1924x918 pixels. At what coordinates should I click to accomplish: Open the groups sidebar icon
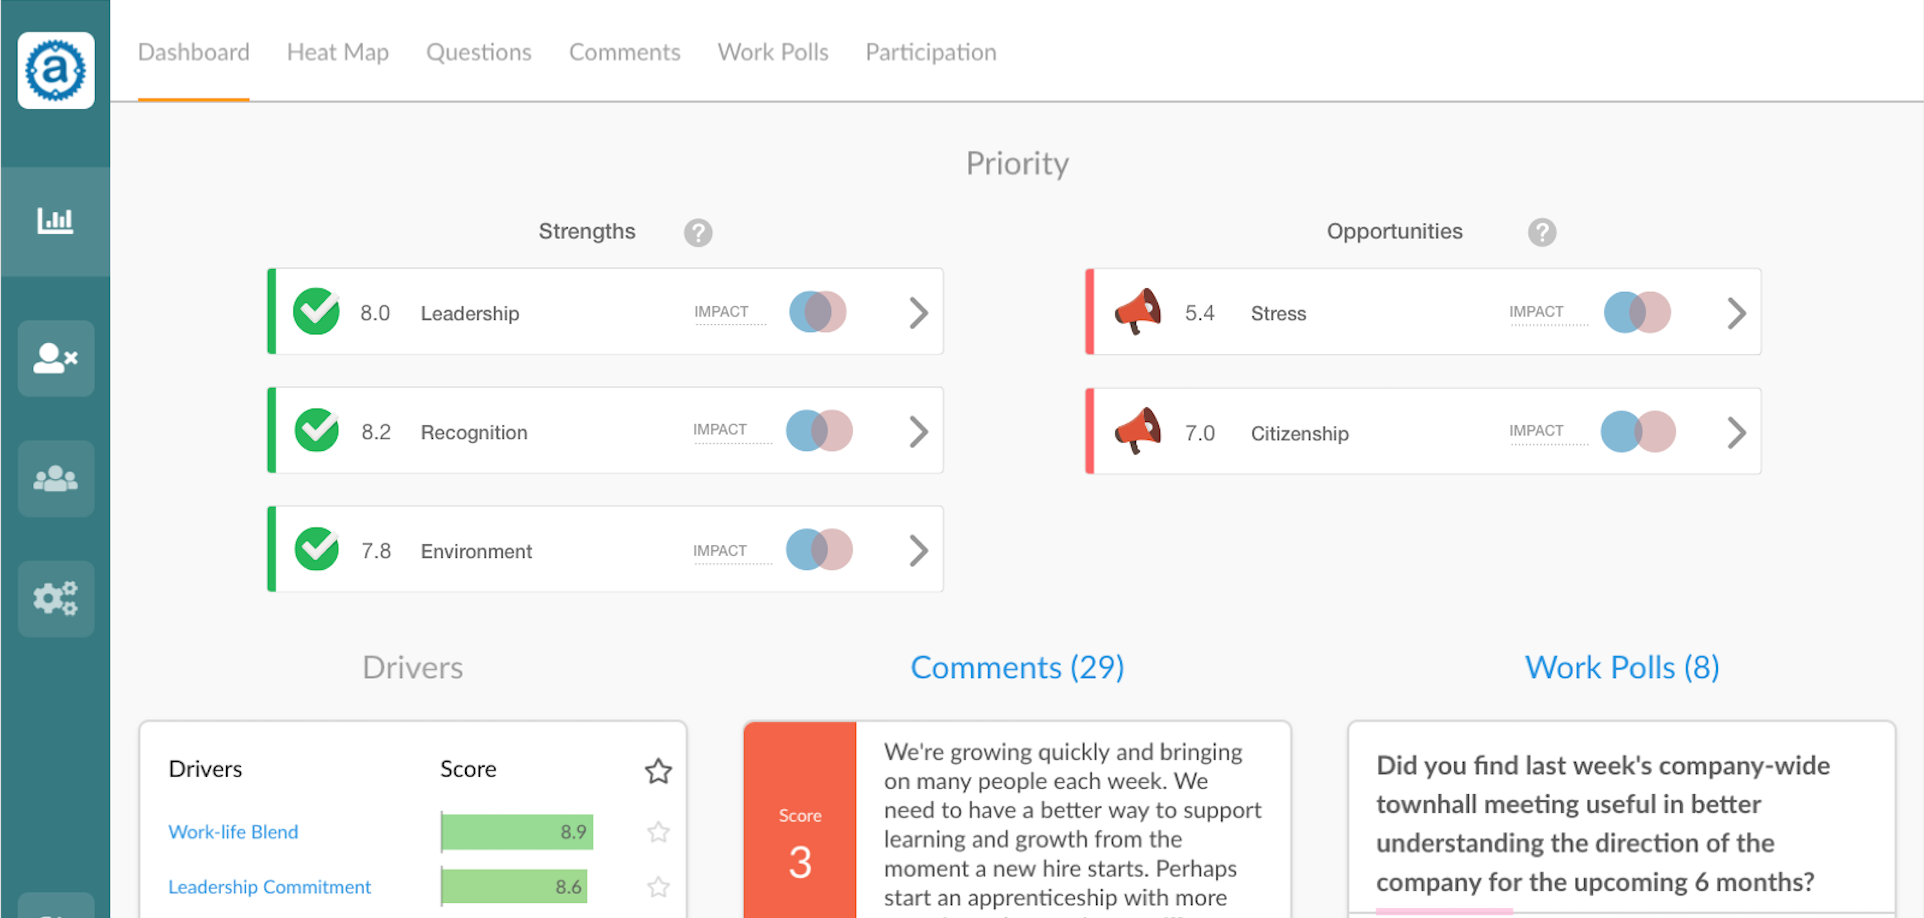point(56,479)
